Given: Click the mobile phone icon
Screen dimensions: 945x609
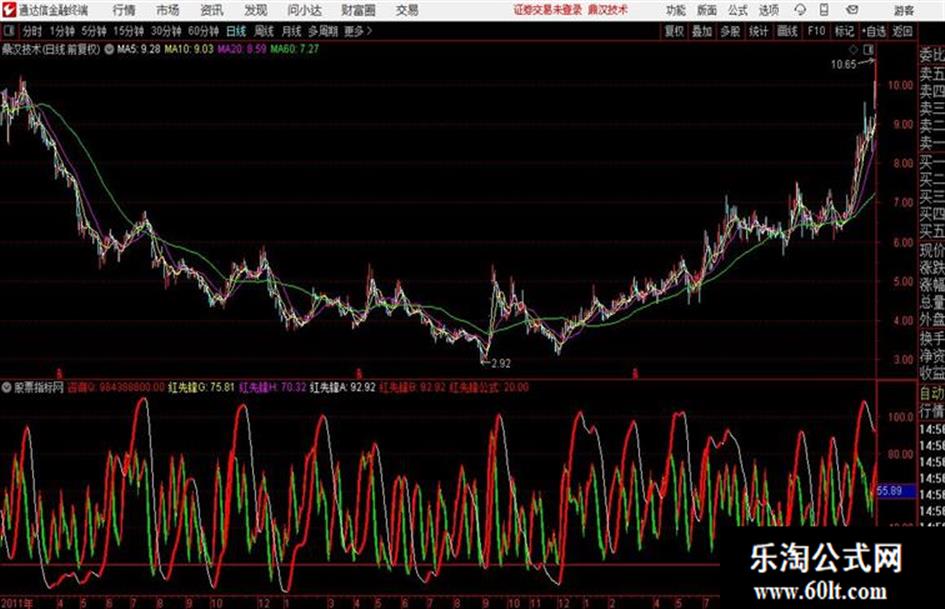Looking at the screenshot, I should (x=824, y=10).
